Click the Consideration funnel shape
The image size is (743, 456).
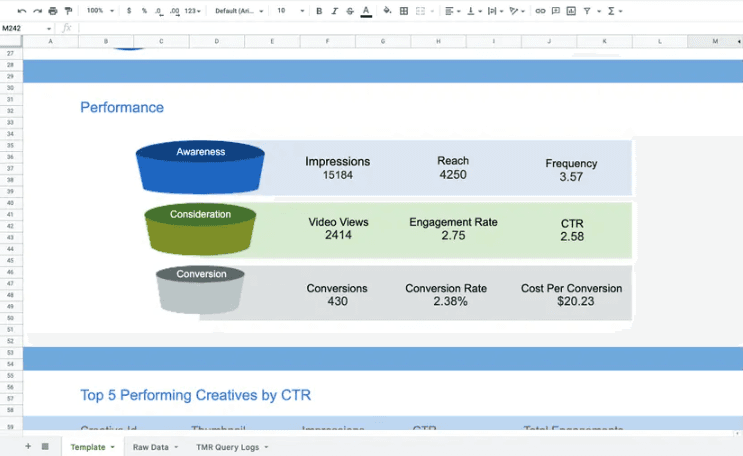coord(200,229)
